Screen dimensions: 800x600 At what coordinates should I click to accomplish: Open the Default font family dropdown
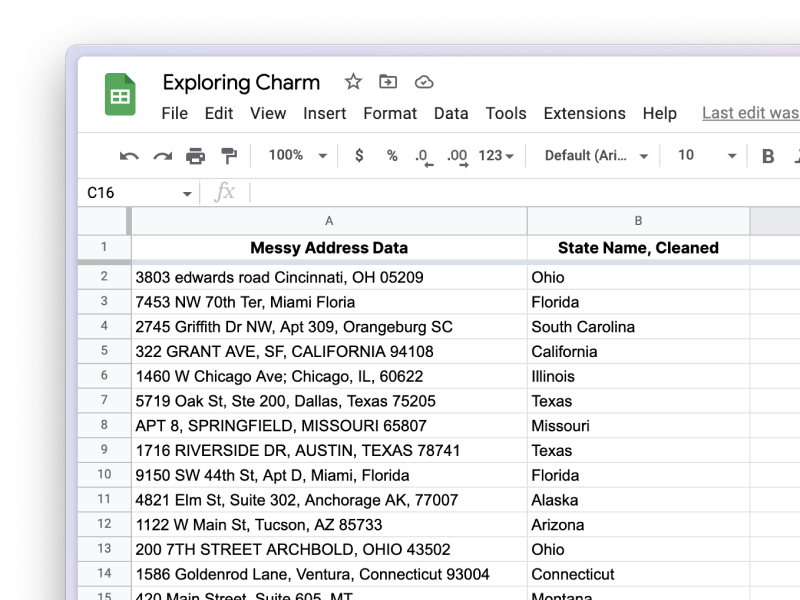coord(596,156)
